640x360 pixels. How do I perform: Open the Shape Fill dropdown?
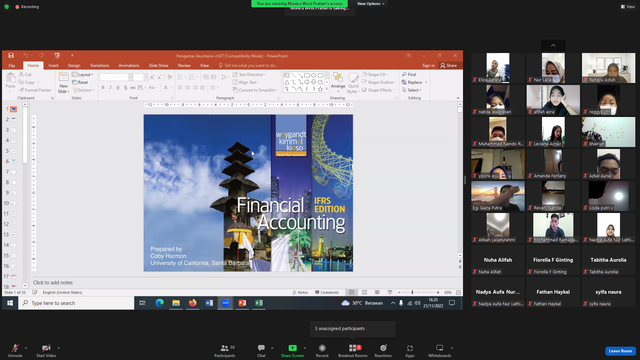click(375, 74)
